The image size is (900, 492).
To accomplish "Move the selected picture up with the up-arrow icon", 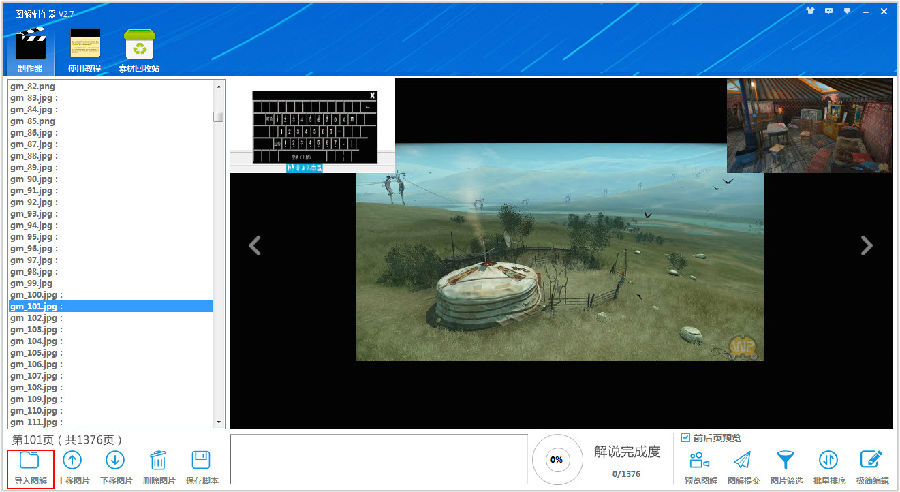I will click(72, 460).
